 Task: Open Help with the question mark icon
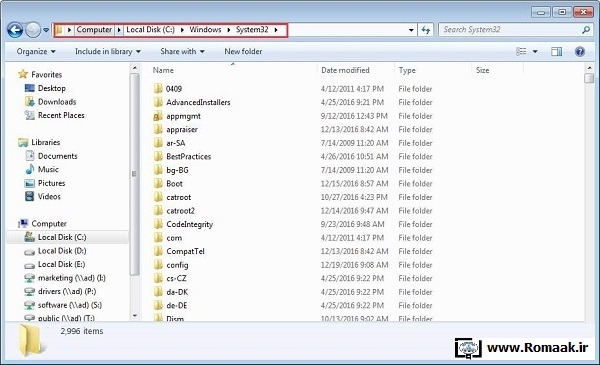tap(580, 51)
